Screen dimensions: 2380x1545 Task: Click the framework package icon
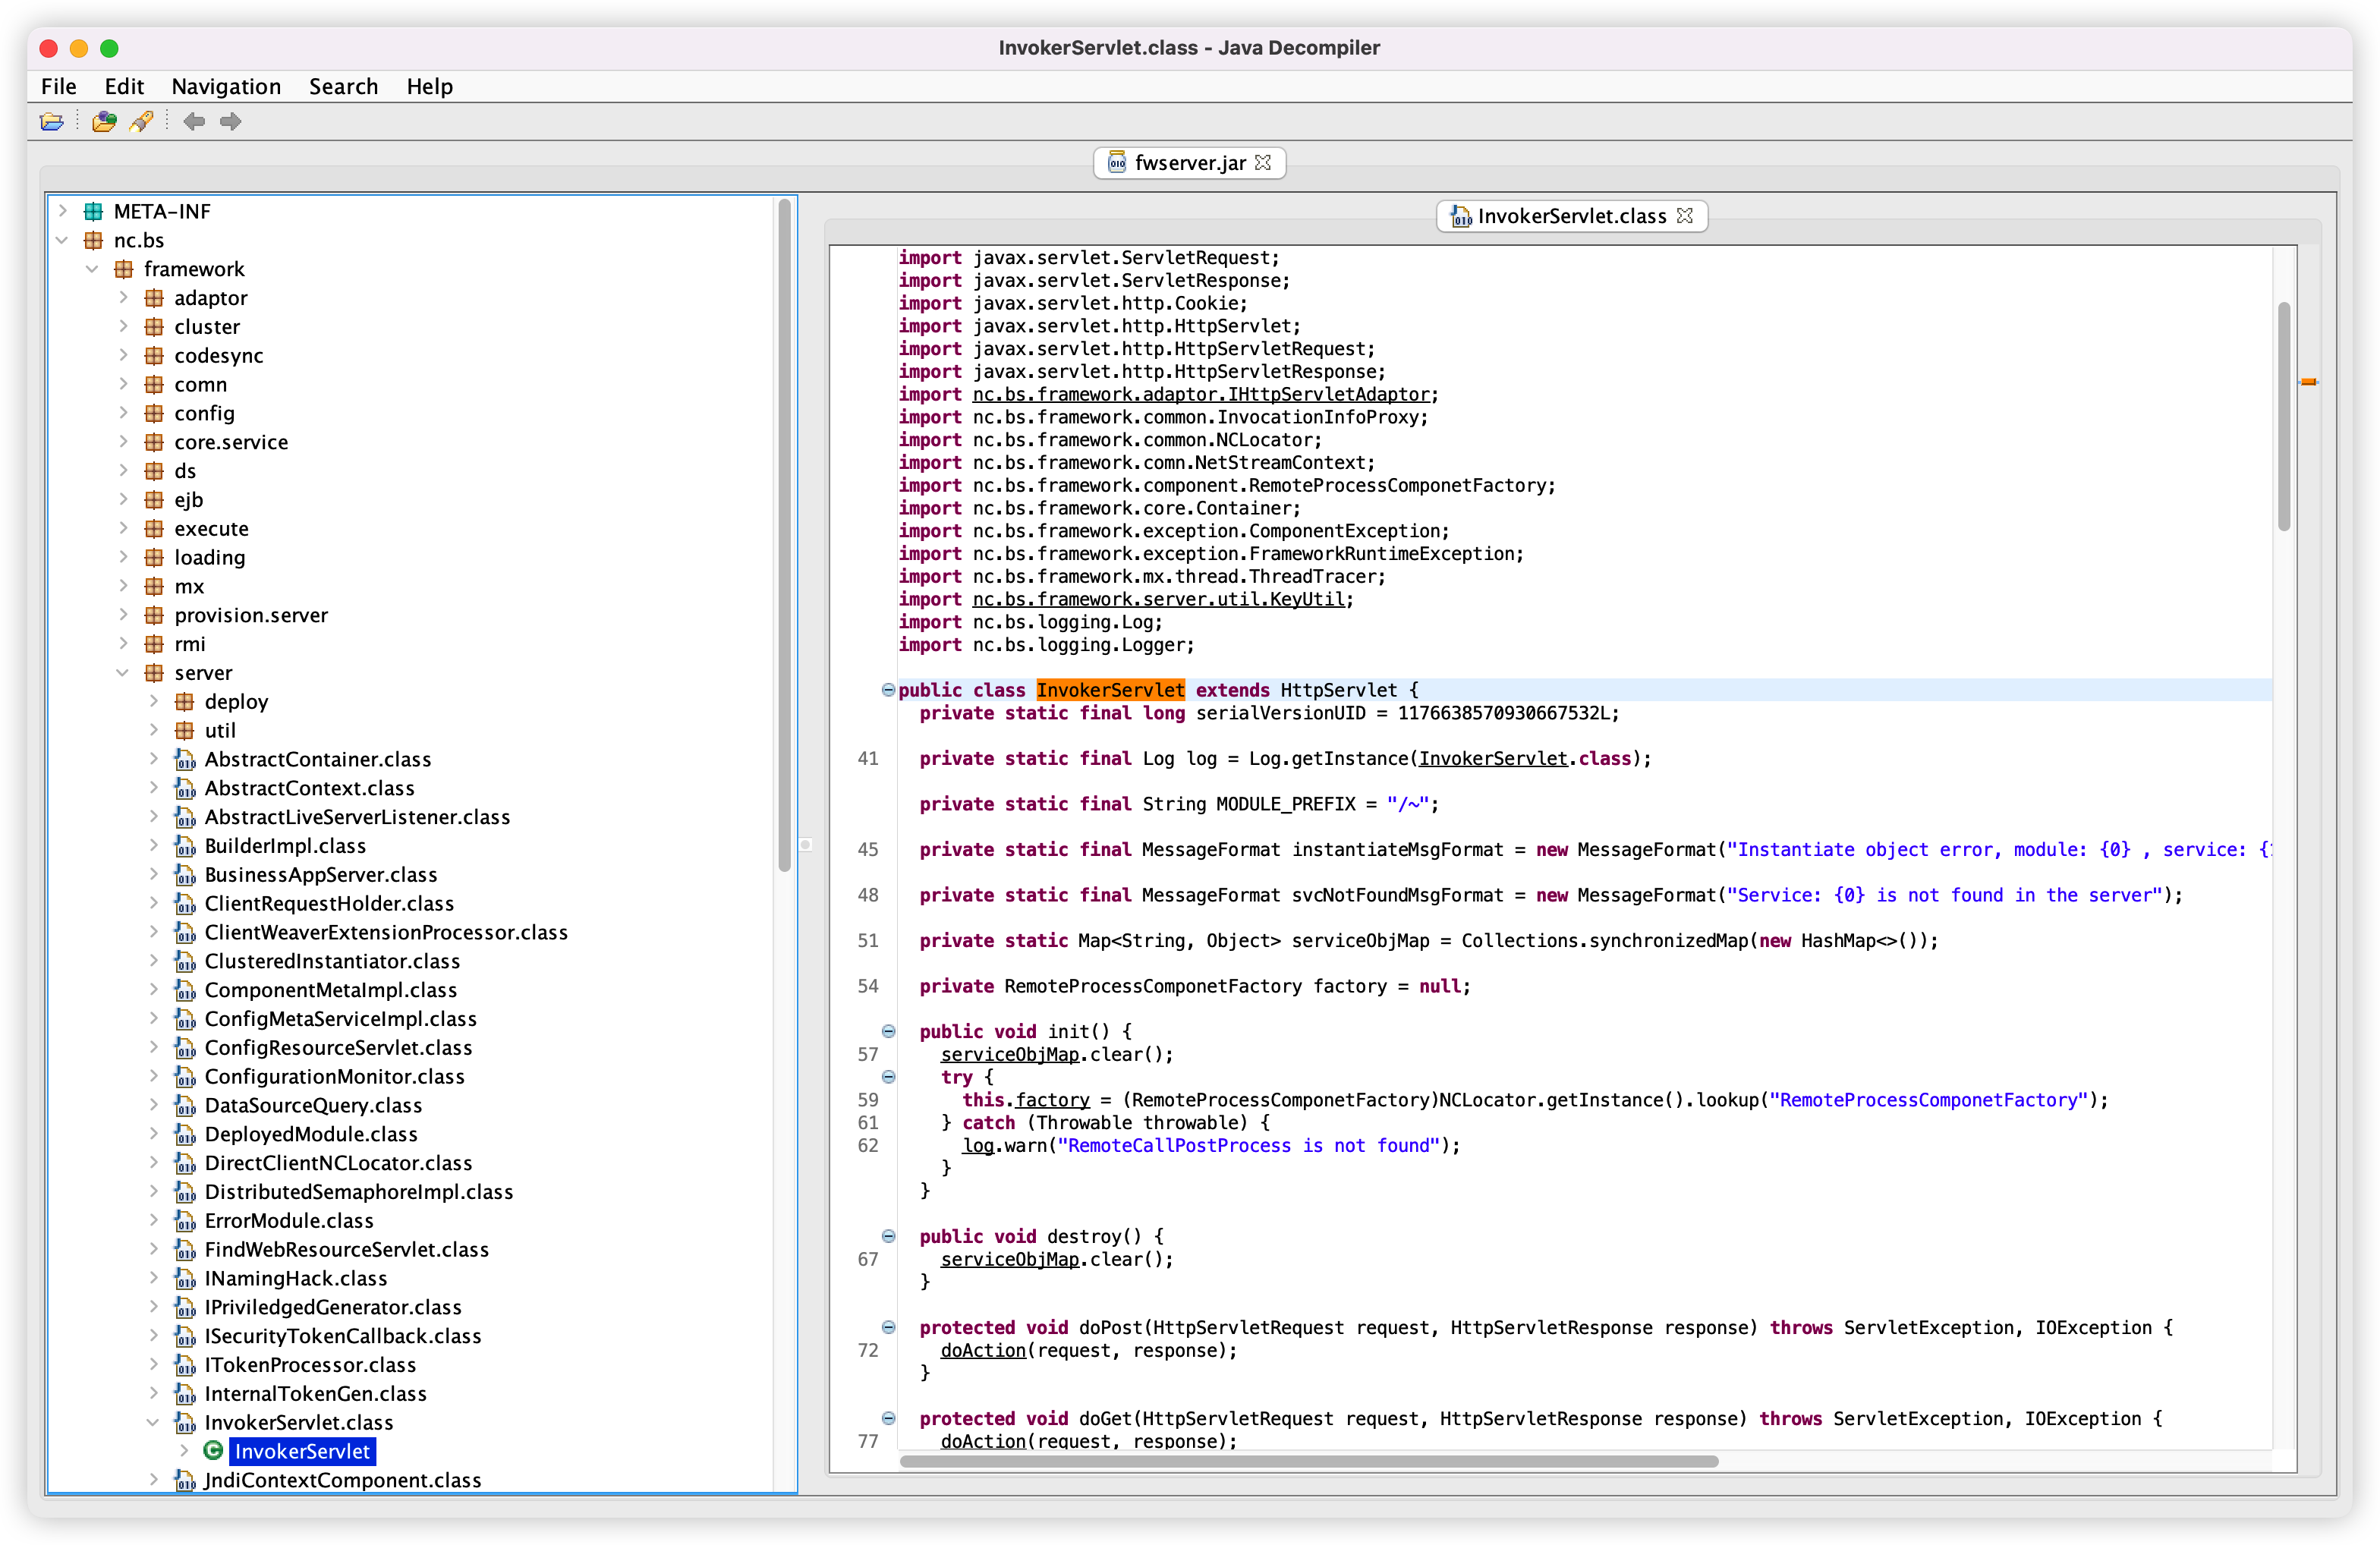coord(124,269)
